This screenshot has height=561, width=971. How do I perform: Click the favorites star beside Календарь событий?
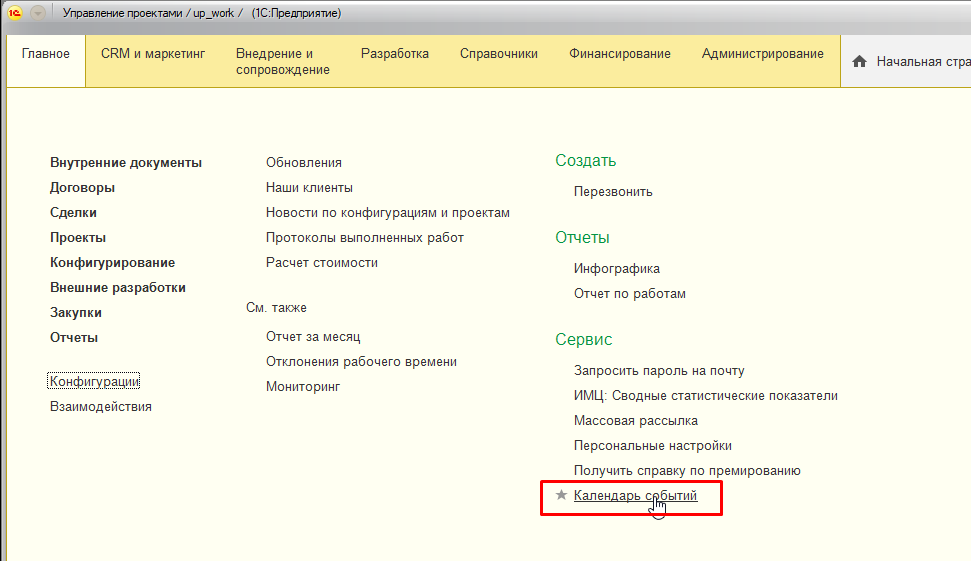[x=561, y=495]
